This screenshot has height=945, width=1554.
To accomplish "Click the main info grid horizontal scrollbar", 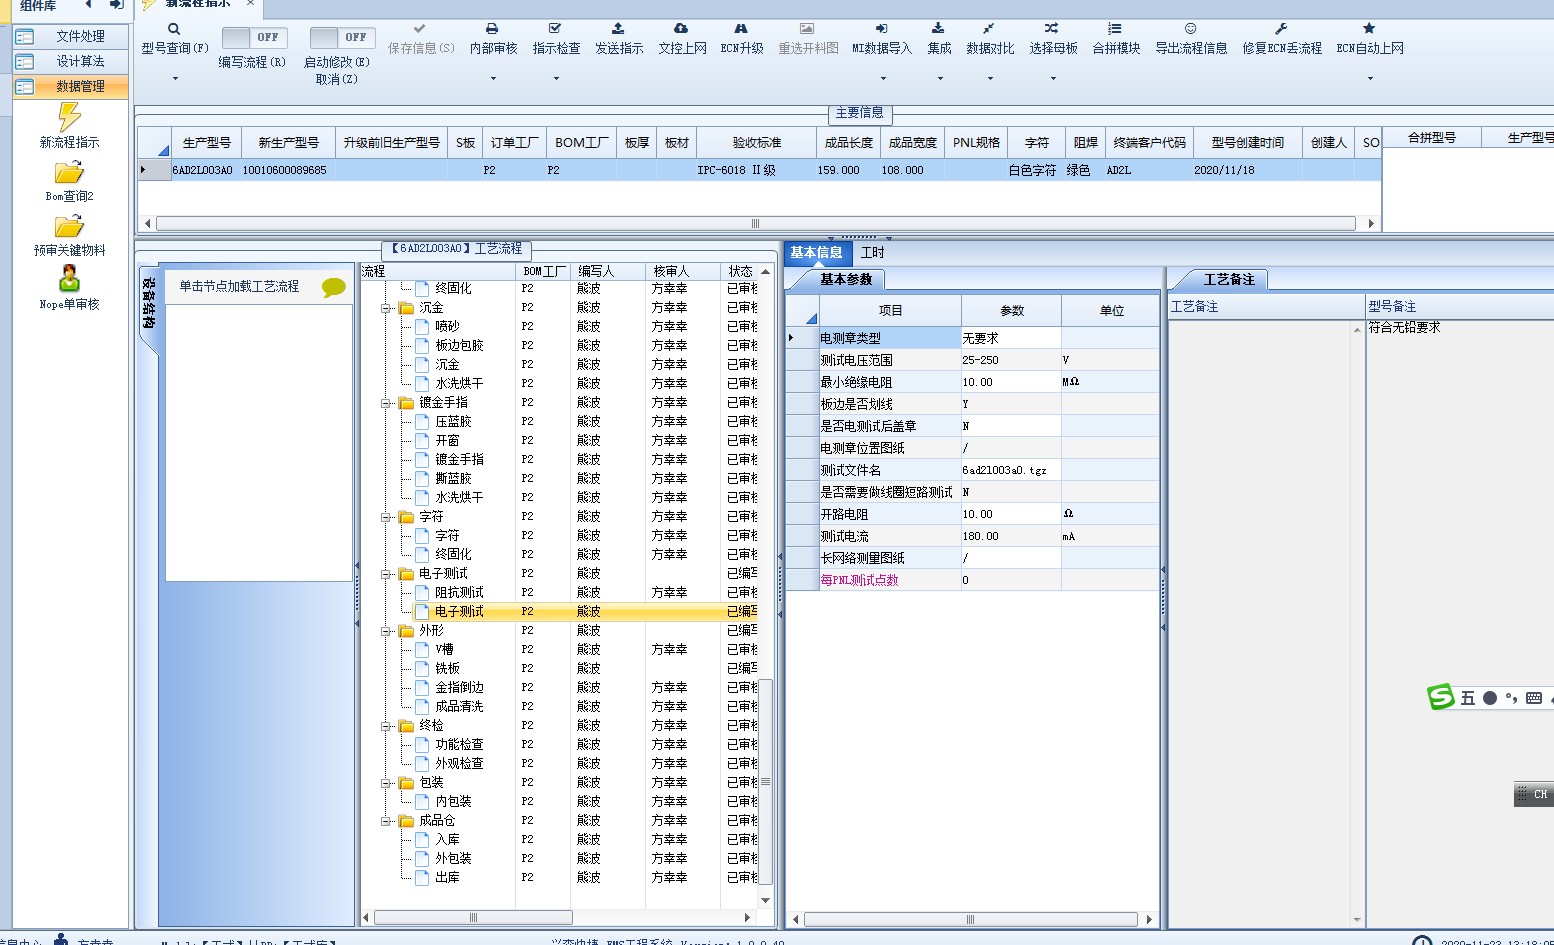I will (x=755, y=223).
